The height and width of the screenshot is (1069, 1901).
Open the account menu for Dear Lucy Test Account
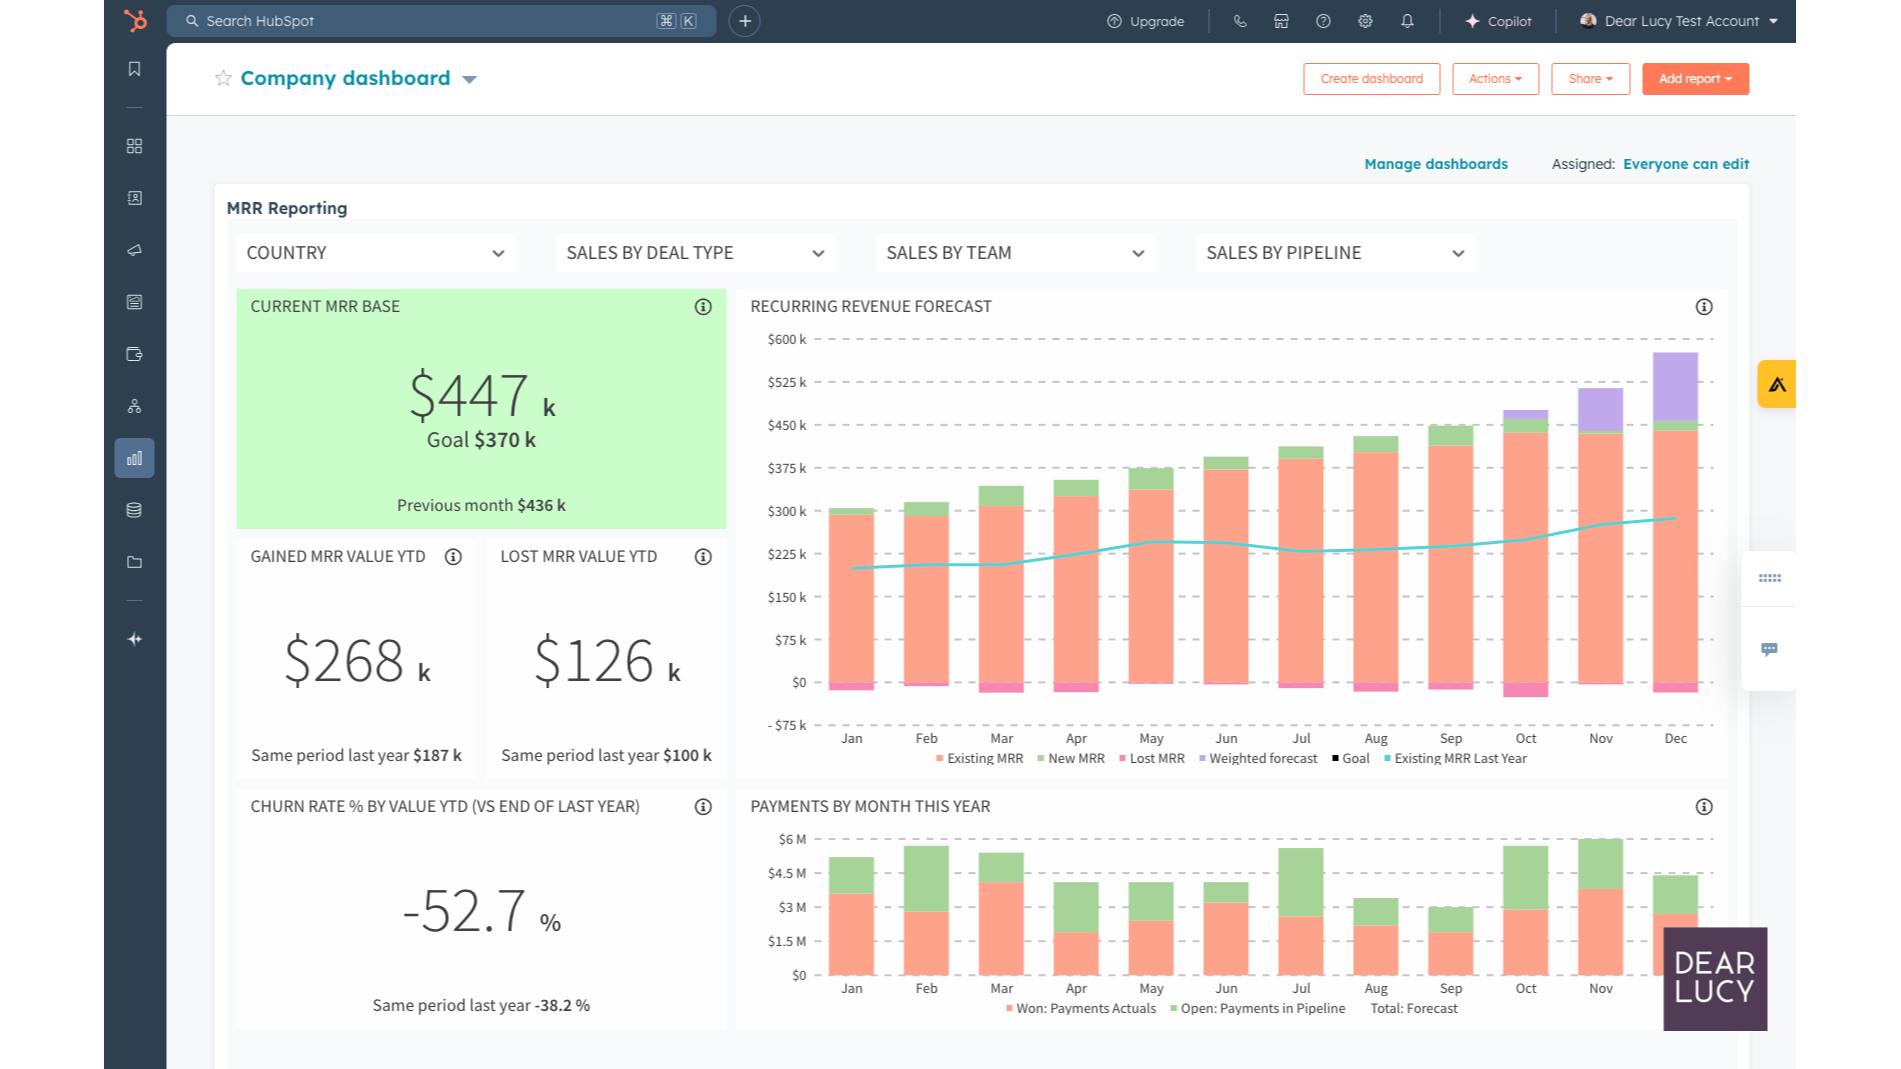(1678, 21)
